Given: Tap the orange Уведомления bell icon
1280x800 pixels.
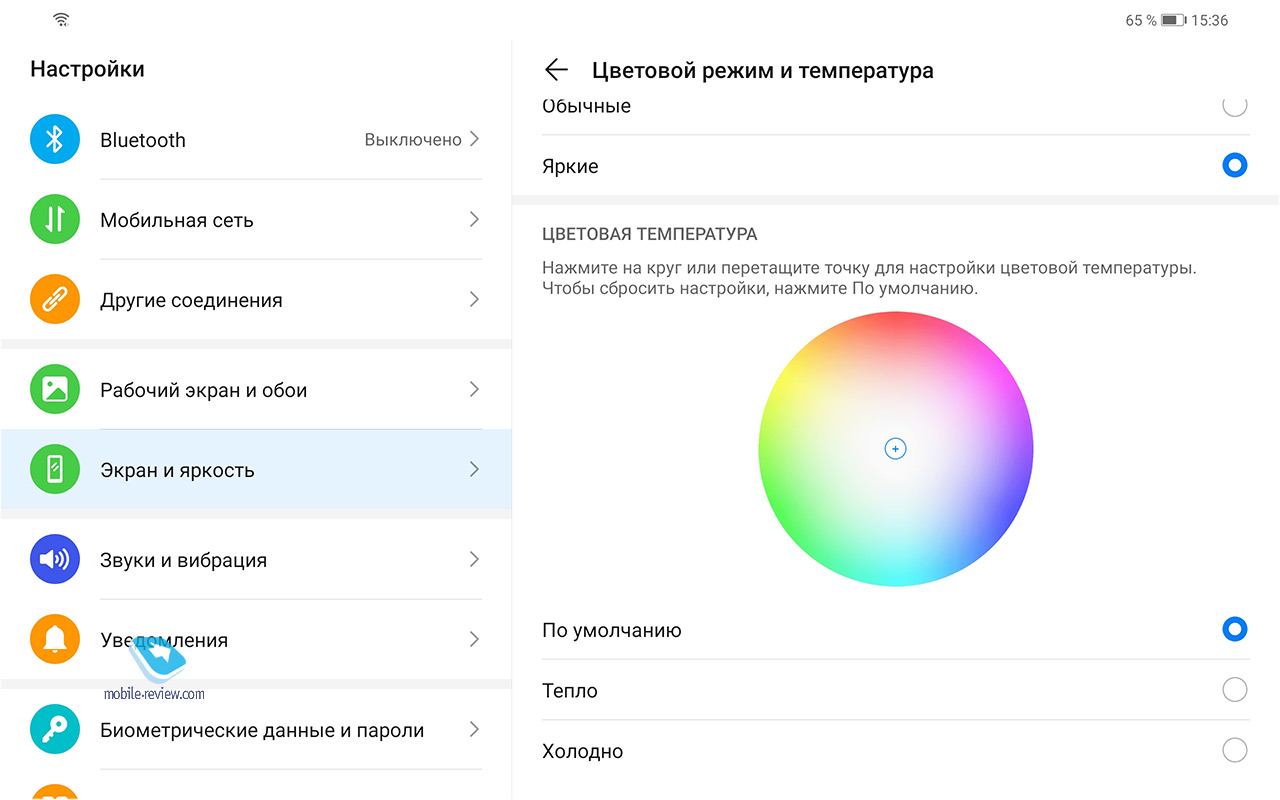Looking at the screenshot, I should [x=55, y=639].
